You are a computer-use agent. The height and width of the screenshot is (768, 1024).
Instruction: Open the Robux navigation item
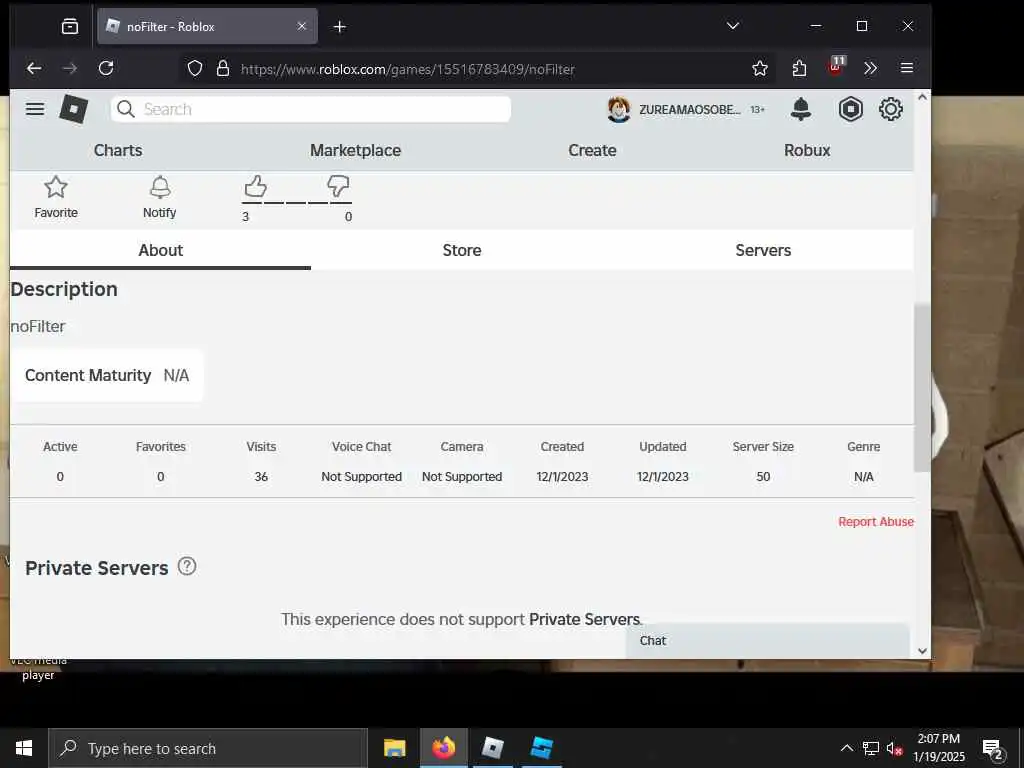(x=807, y=150)
